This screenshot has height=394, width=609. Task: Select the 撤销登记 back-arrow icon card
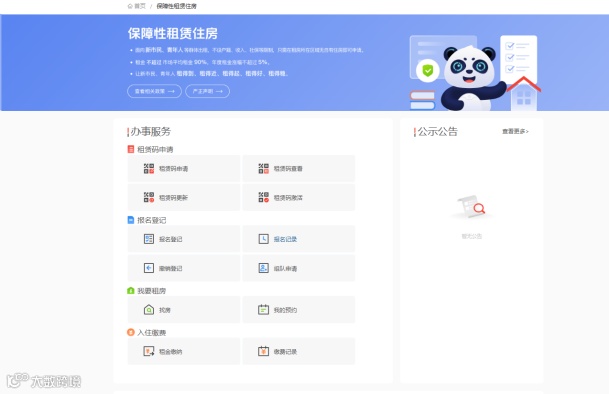(184, 268)
